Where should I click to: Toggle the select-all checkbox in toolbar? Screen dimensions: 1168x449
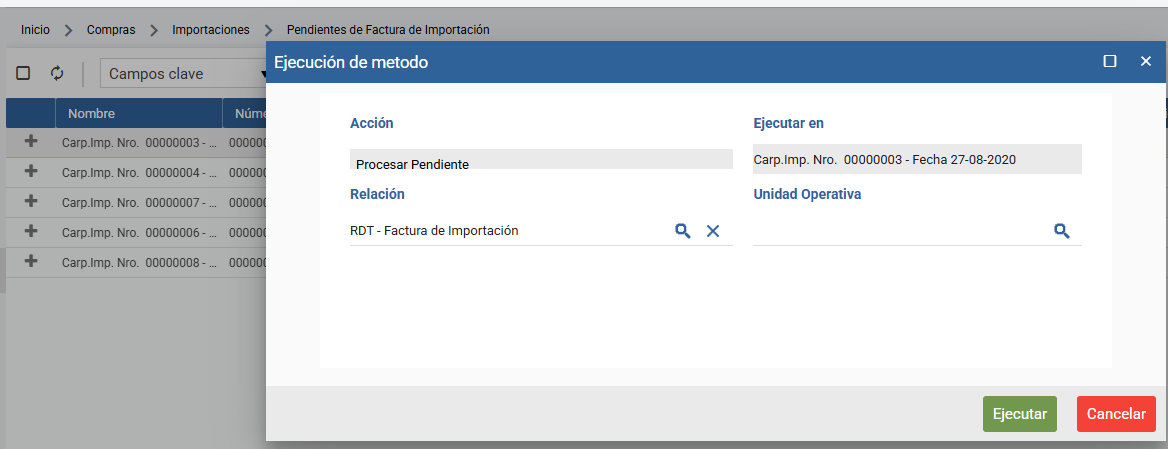(x=23, y=73)
